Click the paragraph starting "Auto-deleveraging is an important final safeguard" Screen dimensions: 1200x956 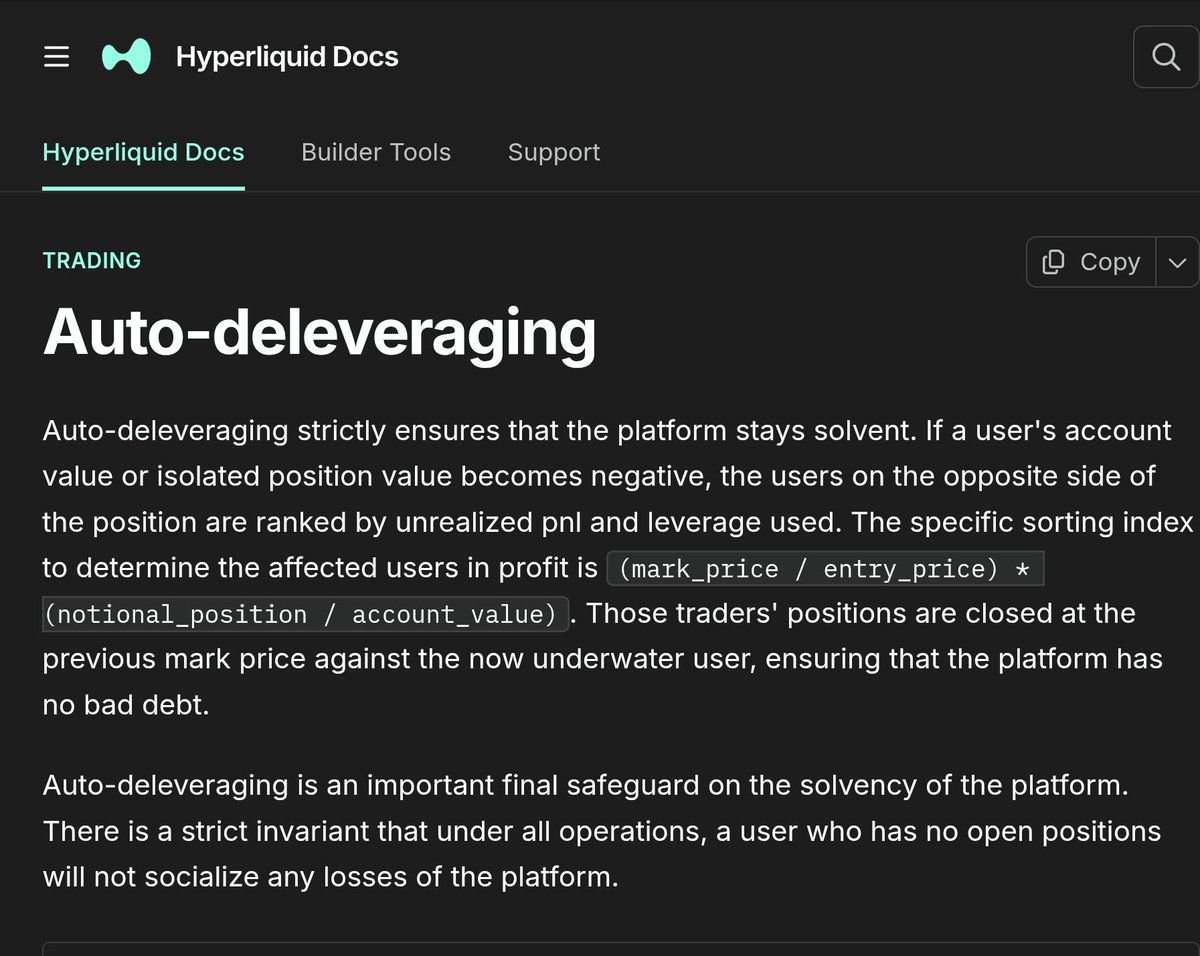pyautogui.click(x=602, y=831)
